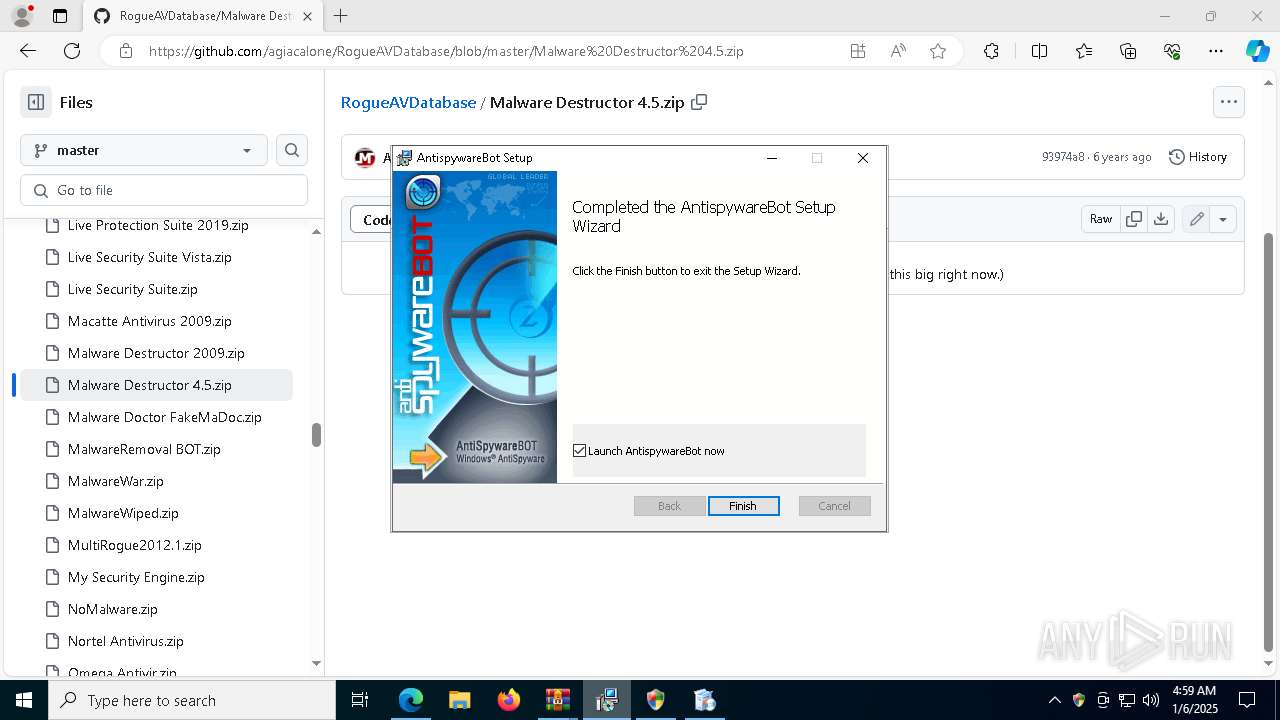
Task: Click Type here to search box
Action: click(192, 700)
